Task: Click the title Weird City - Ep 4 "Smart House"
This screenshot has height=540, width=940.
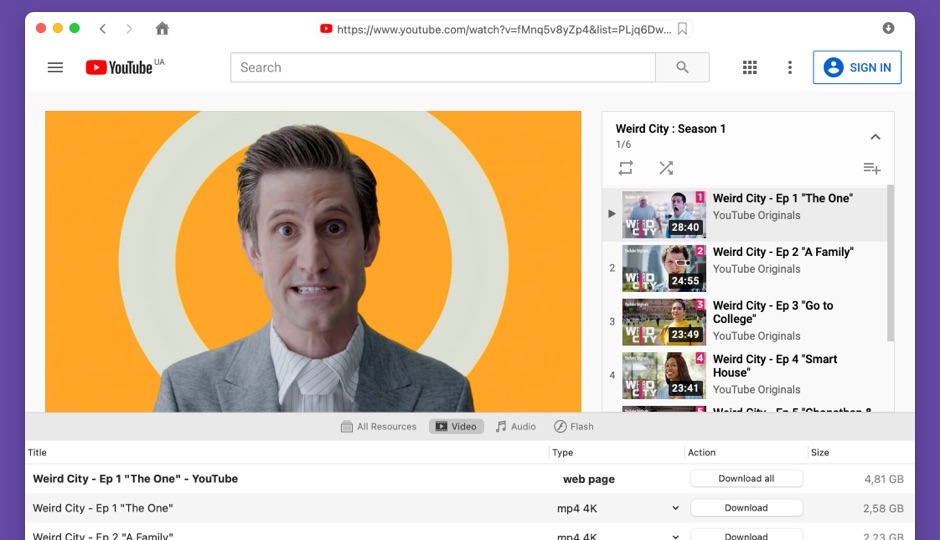Action: click(775, 366)
